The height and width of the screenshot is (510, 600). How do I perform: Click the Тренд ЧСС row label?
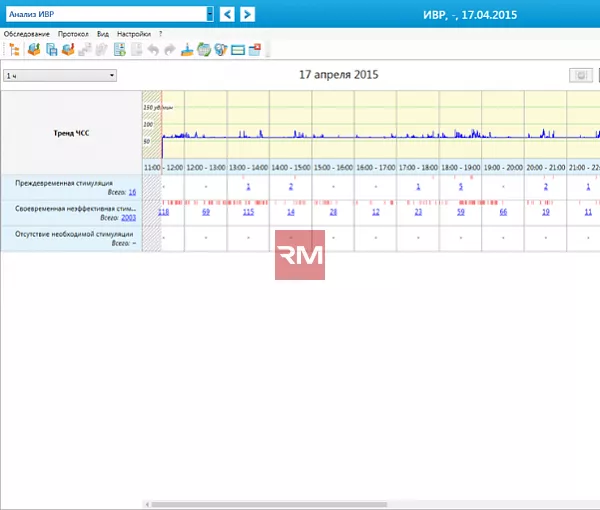(71, 133)
